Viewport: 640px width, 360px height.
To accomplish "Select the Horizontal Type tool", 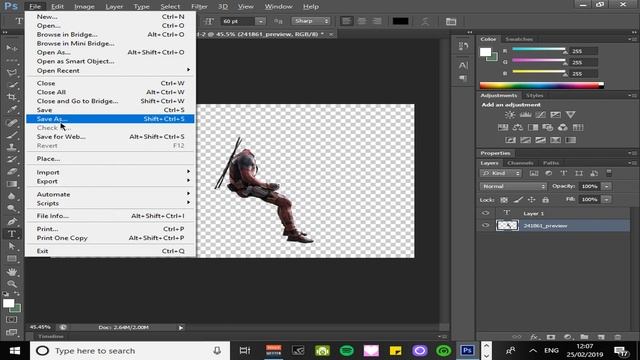I will tap(12, 234).
